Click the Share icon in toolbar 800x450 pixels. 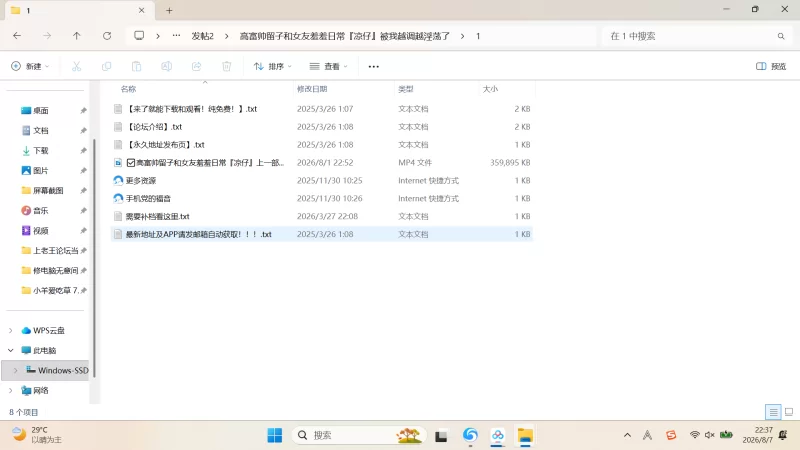tap(196, 66)
